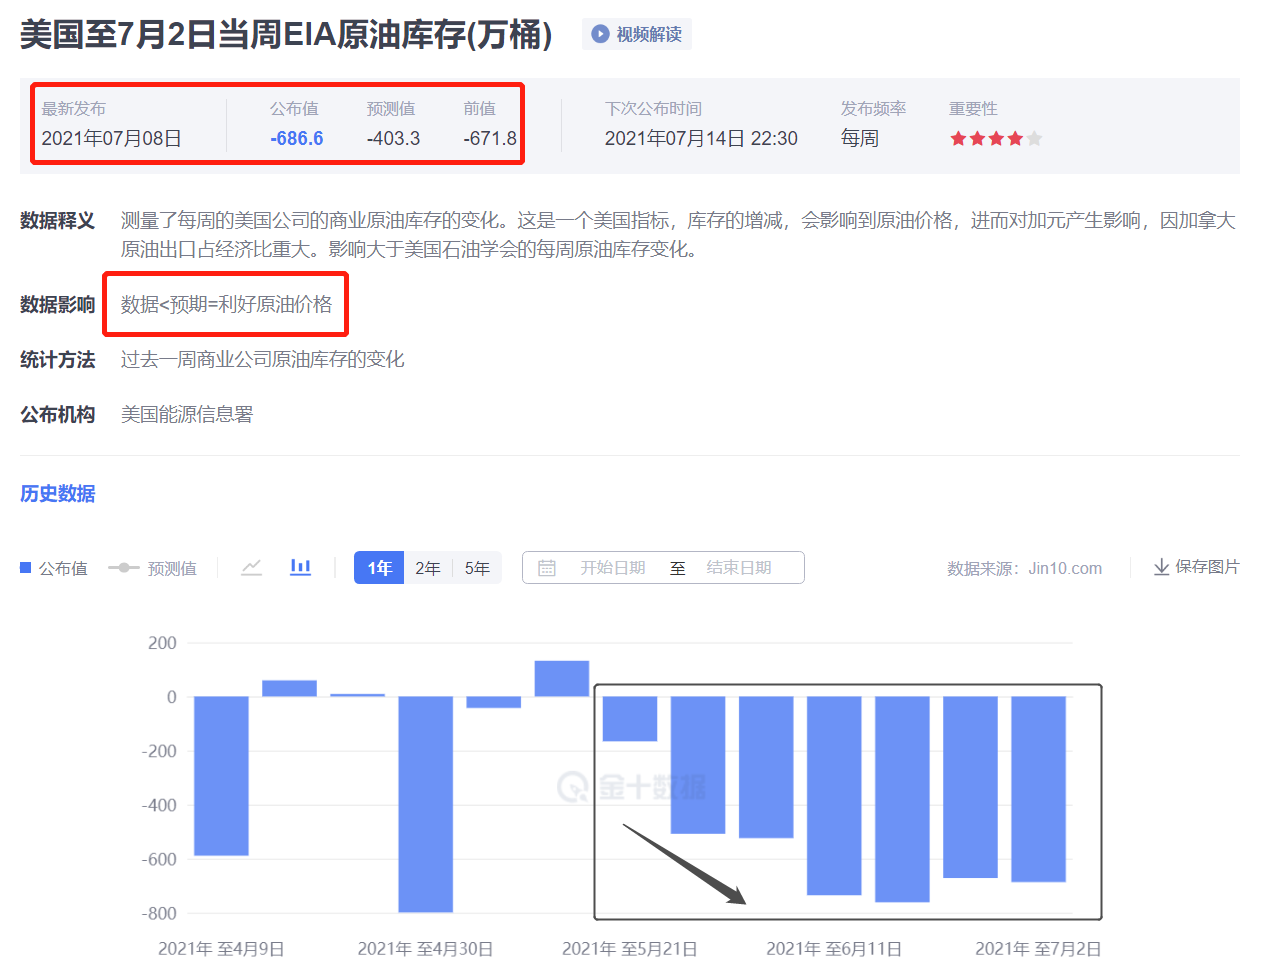Click the 公布值 figure -686.6
This screenshot has height=961, width=1276.
(x=297, y=139)
